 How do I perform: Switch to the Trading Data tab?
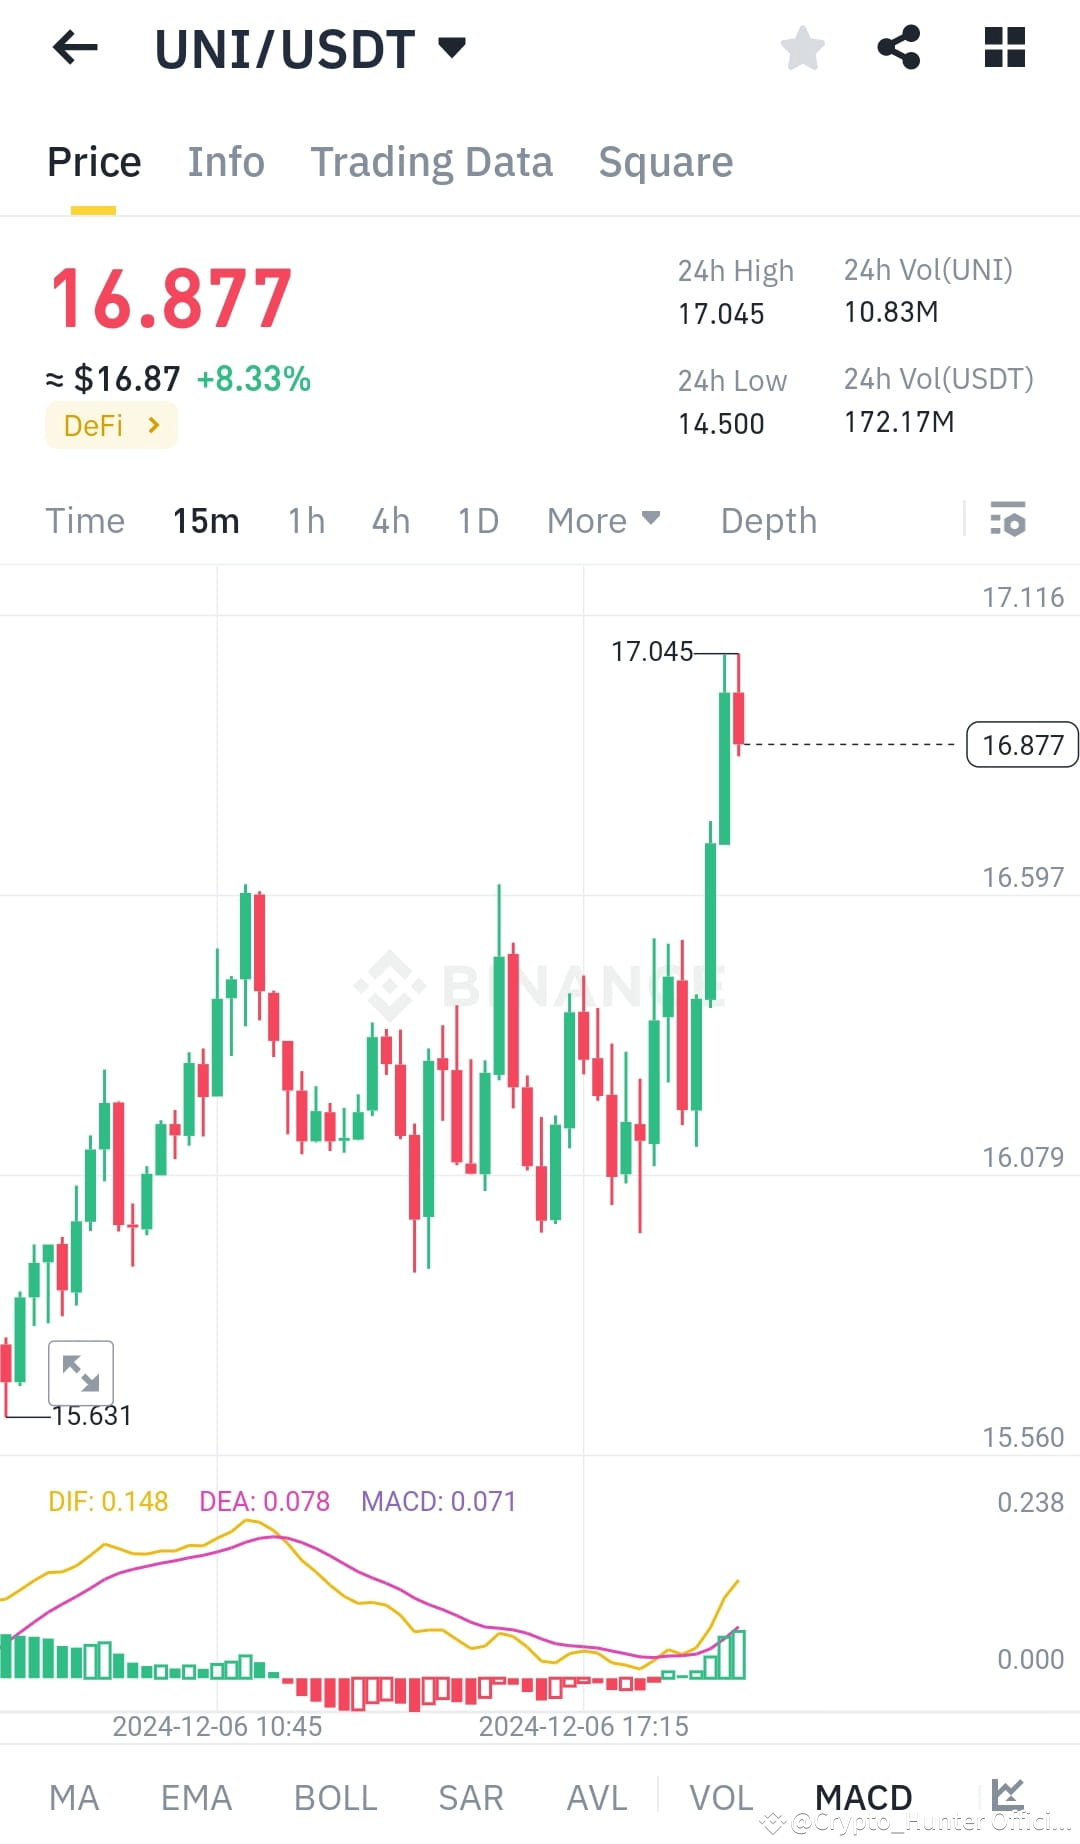coord(432,161)
